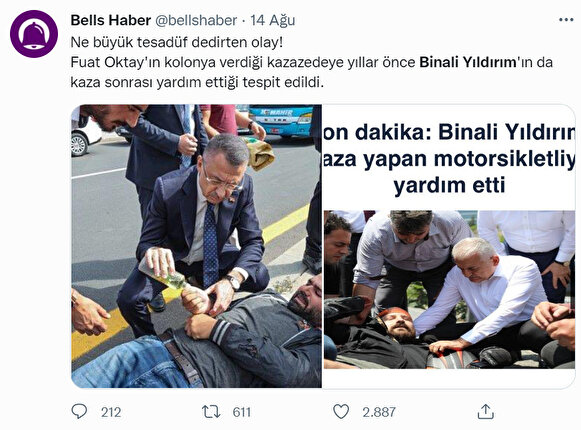581x430 pixels.
Task: Click the blue bus in the left photo
Action: pyautogui.click(x=281, y=121)
